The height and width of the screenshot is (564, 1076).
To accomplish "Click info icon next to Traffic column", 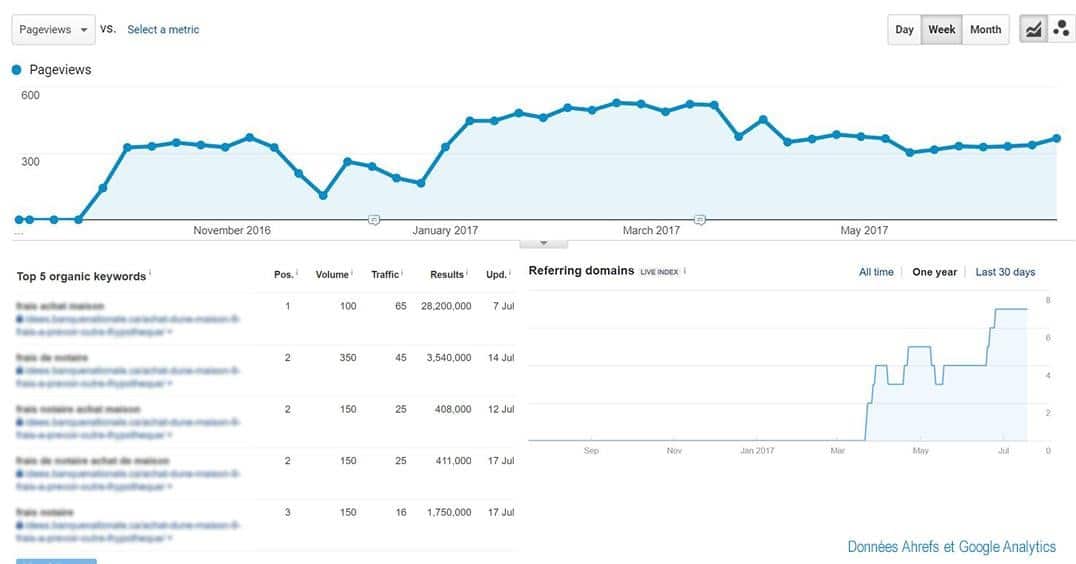I will [x=404, y=274].
